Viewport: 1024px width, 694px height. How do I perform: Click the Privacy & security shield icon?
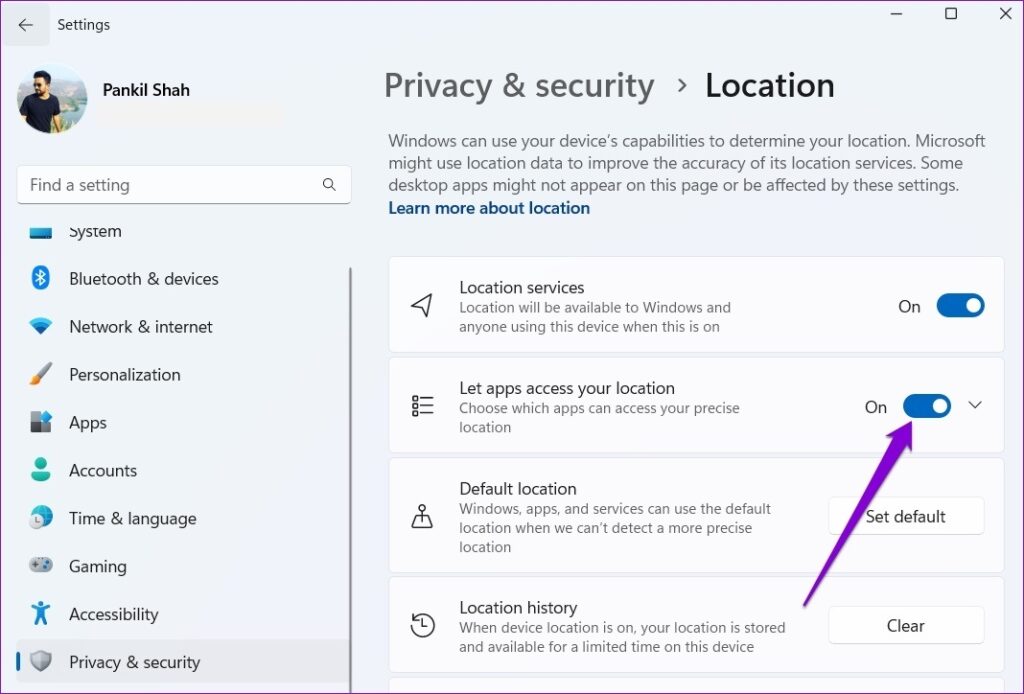coord(38,662)
